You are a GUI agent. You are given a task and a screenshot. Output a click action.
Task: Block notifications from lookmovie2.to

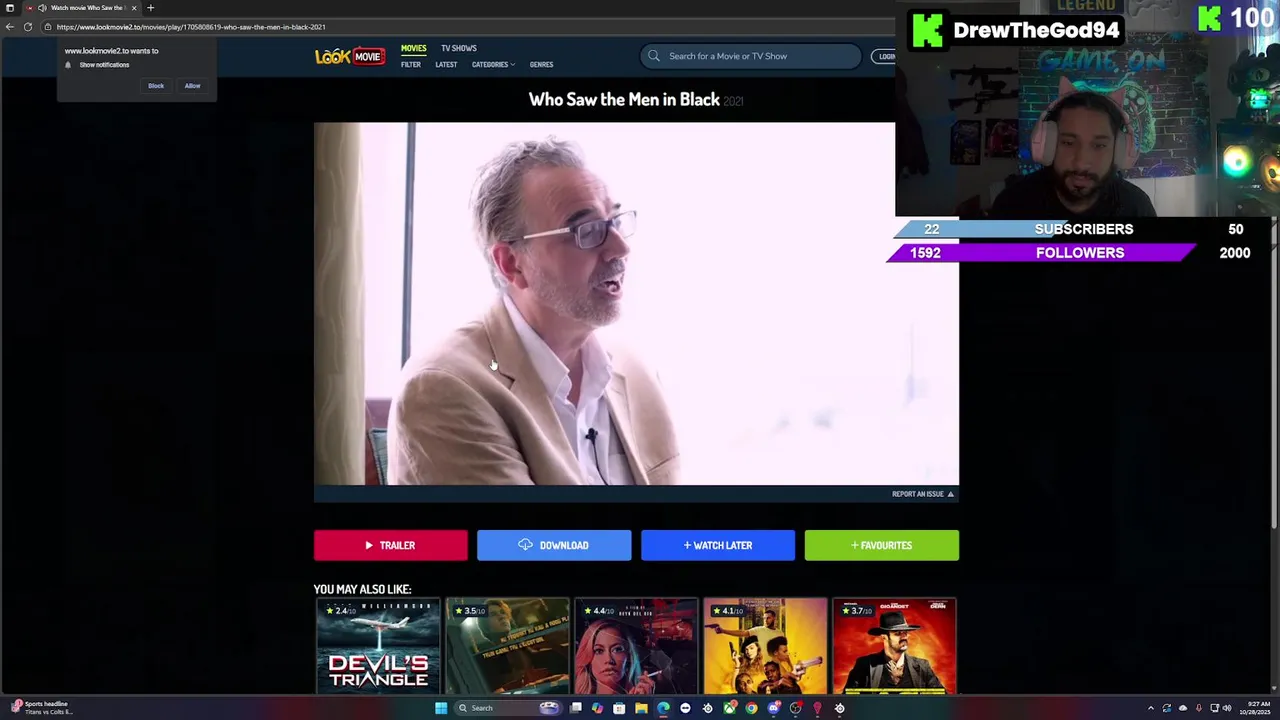[x=156, y=86]
